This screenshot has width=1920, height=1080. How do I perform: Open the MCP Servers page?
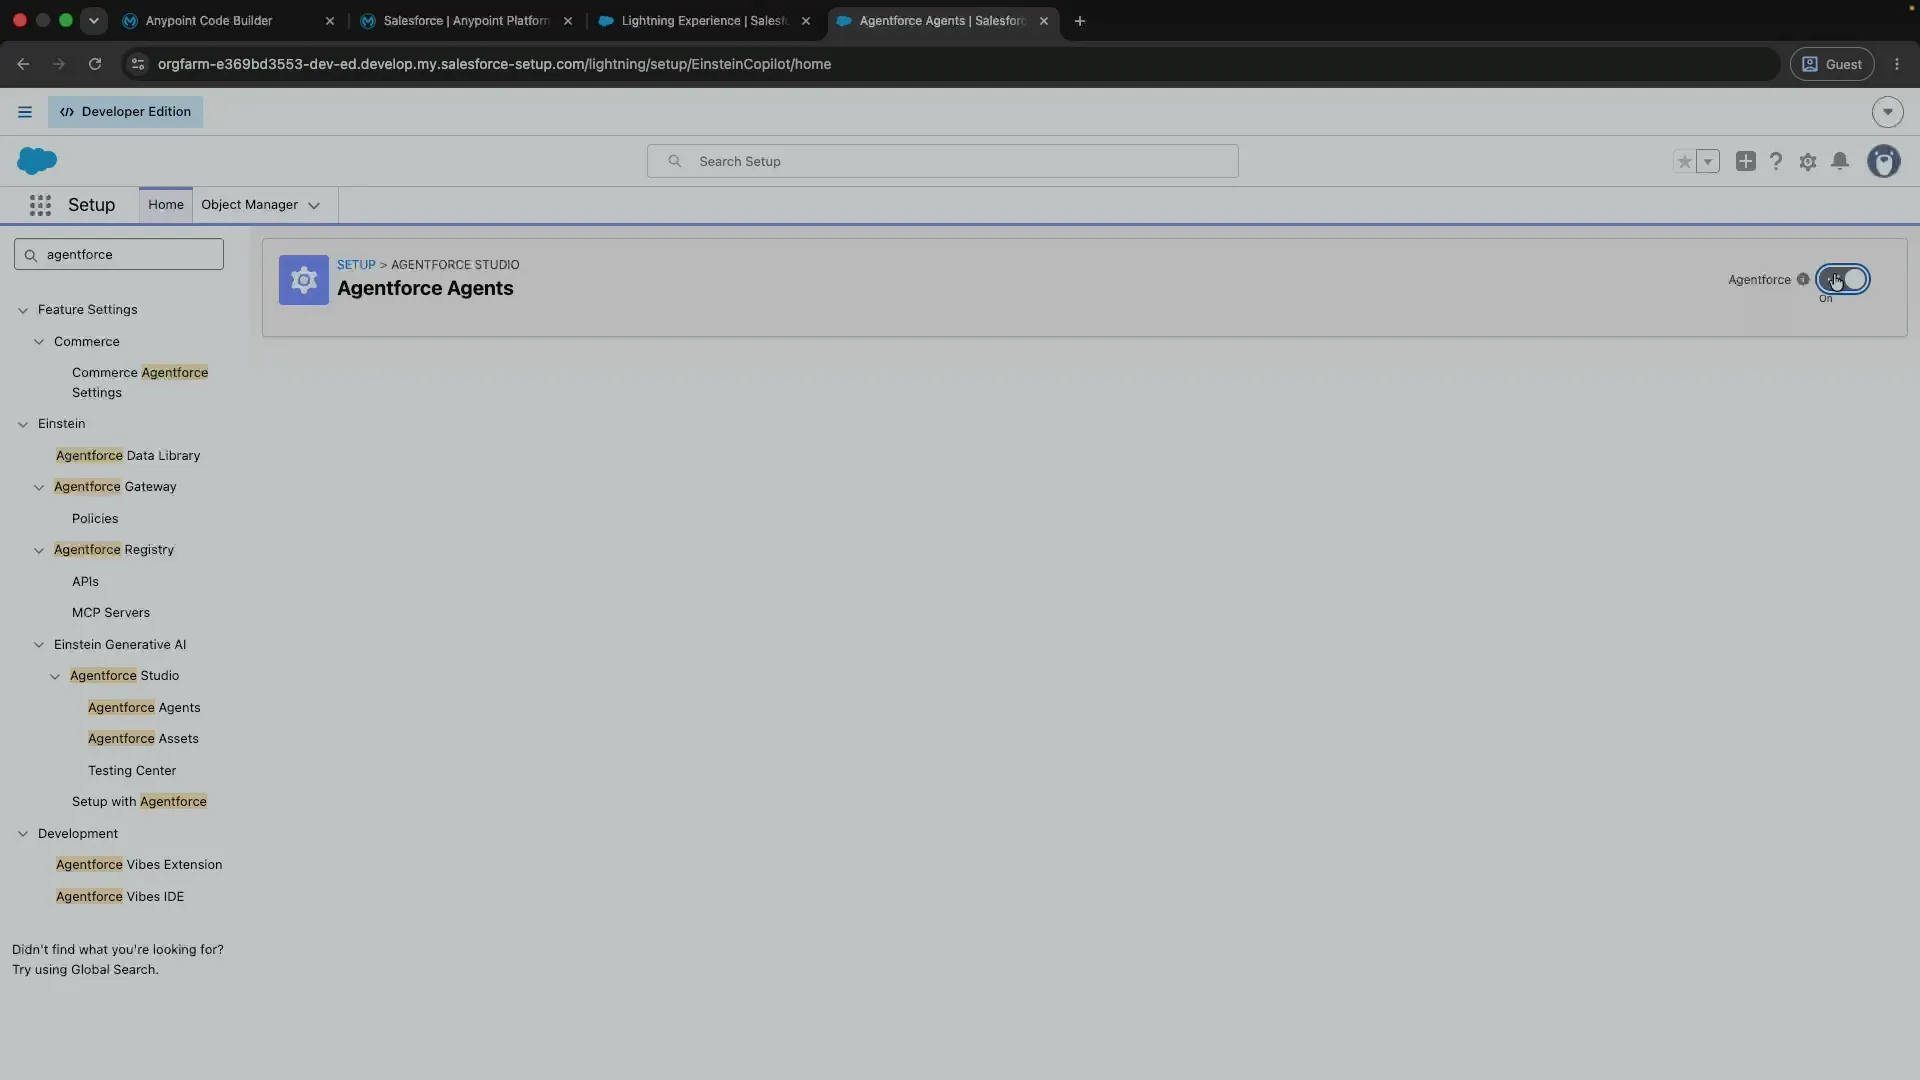tap(111, 613)
